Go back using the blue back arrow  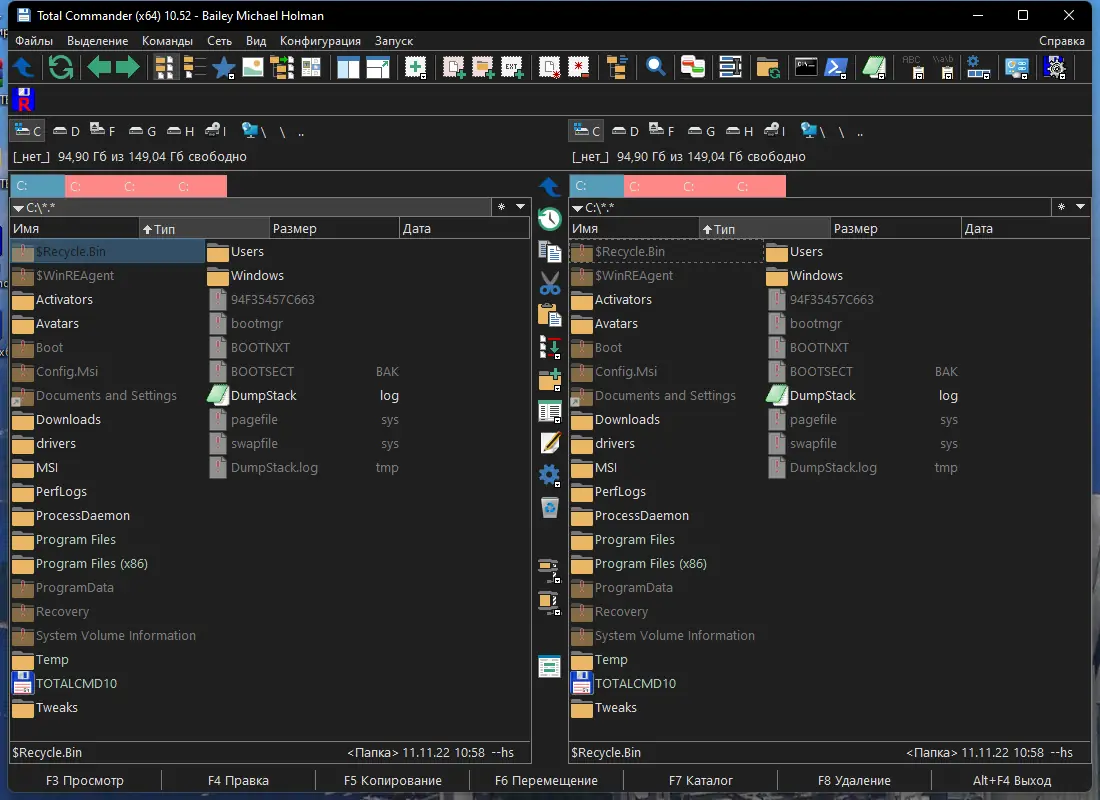point(22,67)
